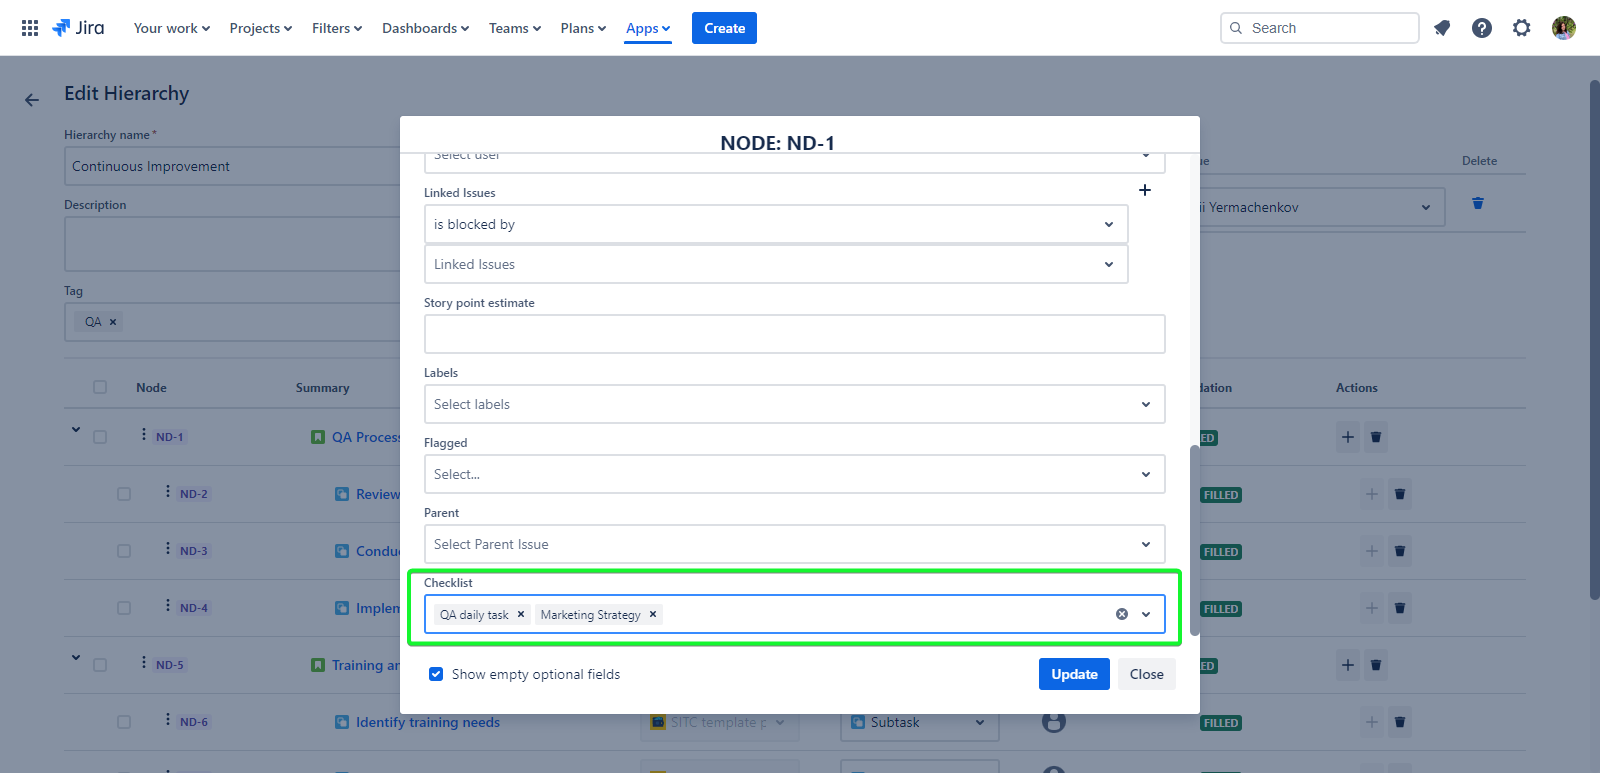The height and width of the screenshot is (773, 1600).
Task: Click the Update button
Action: 1074,674
